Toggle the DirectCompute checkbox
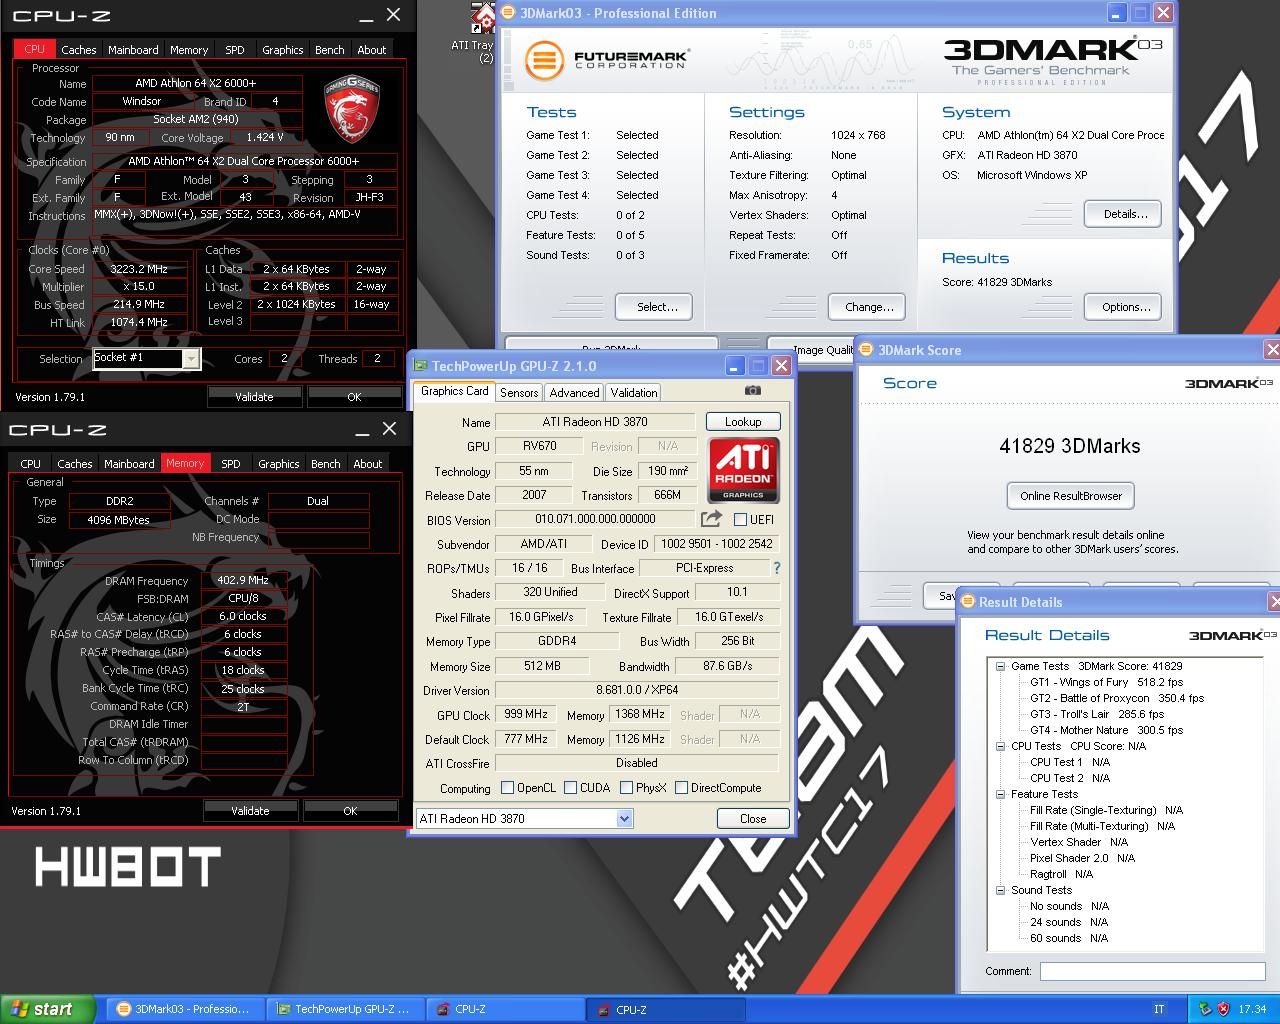The width and height of the screenshot is (1280, 1024). click(681, 788)
